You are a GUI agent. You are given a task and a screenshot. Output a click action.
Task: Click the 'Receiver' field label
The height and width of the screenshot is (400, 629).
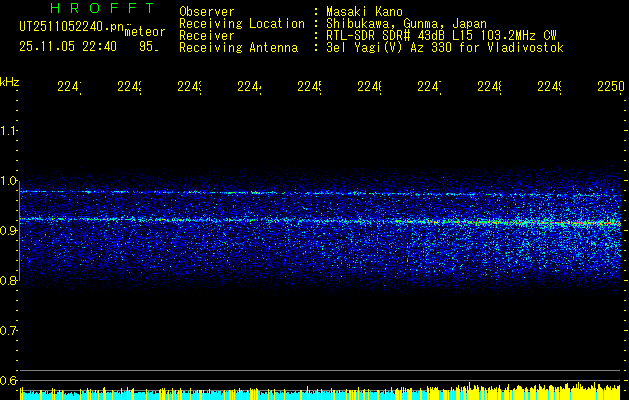coord(207,36)
